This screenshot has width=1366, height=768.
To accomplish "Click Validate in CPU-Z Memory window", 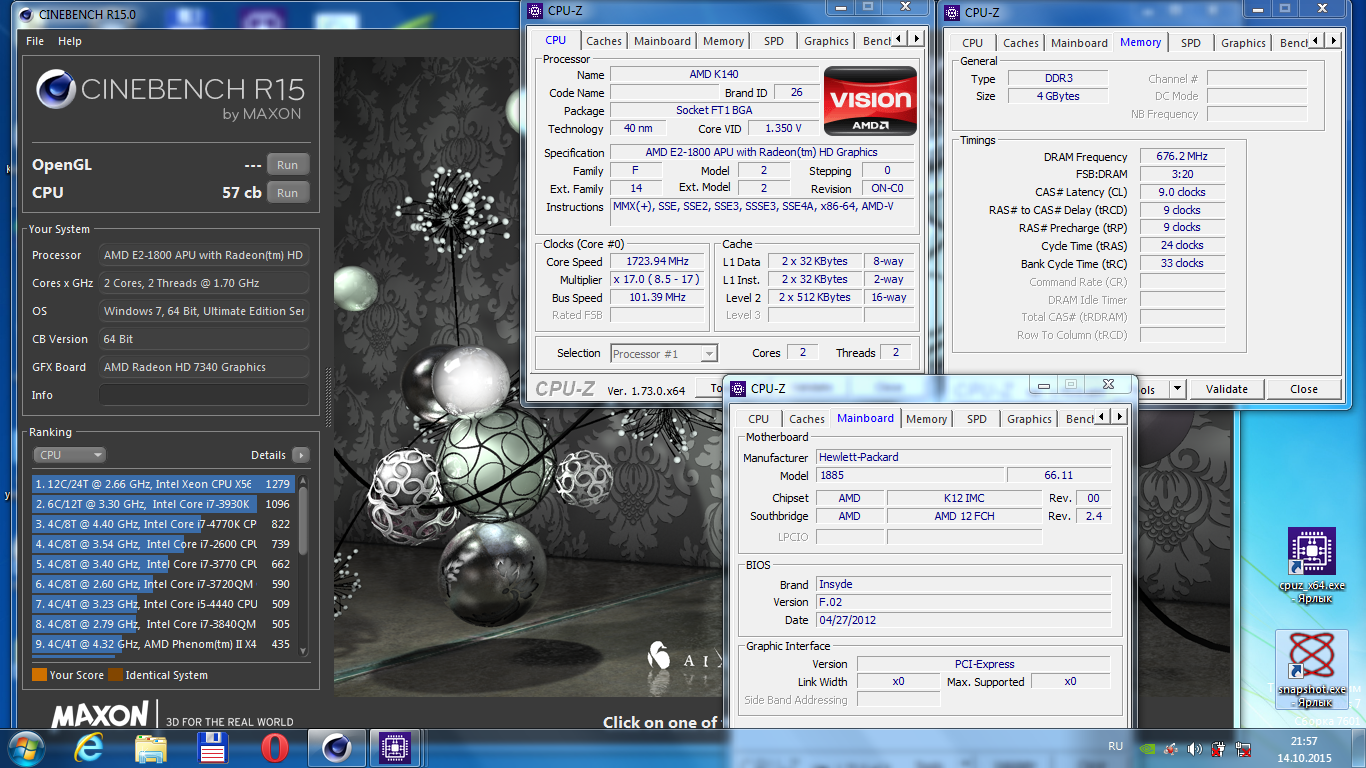I will pos(1227,389).
